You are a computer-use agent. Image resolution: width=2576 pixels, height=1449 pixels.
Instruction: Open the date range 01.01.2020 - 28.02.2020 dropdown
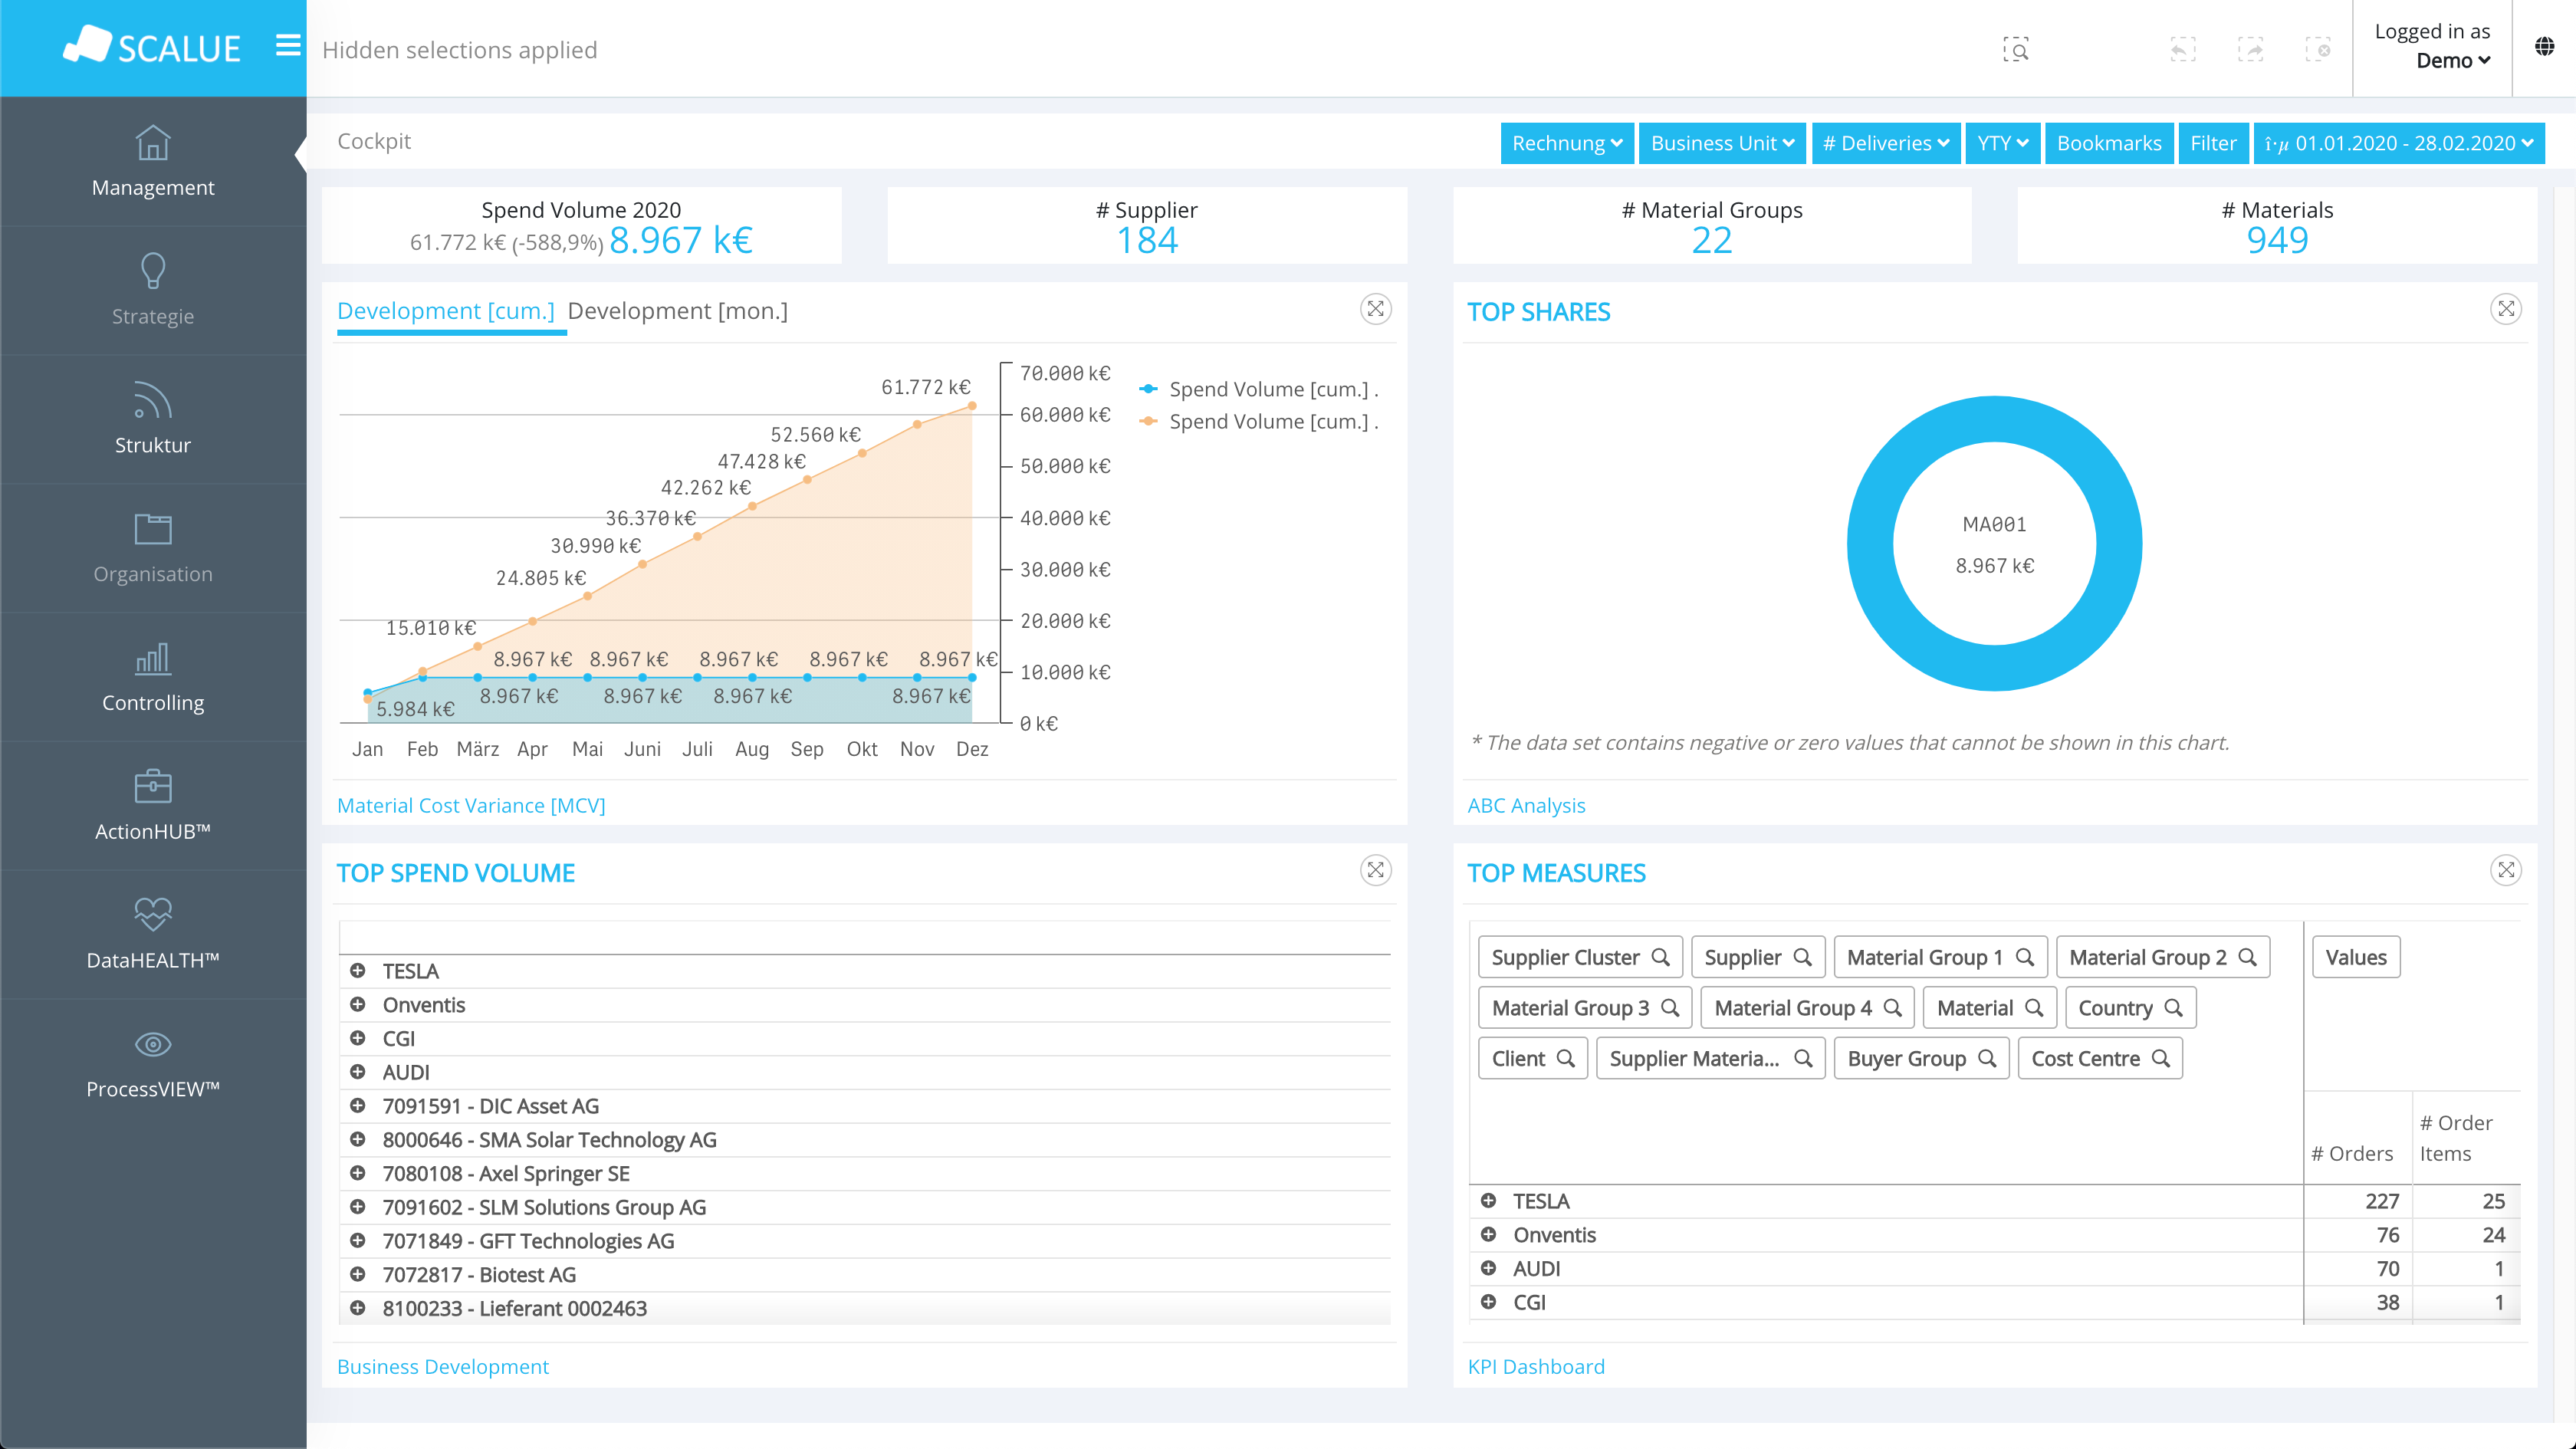[x=2399, y=143]
